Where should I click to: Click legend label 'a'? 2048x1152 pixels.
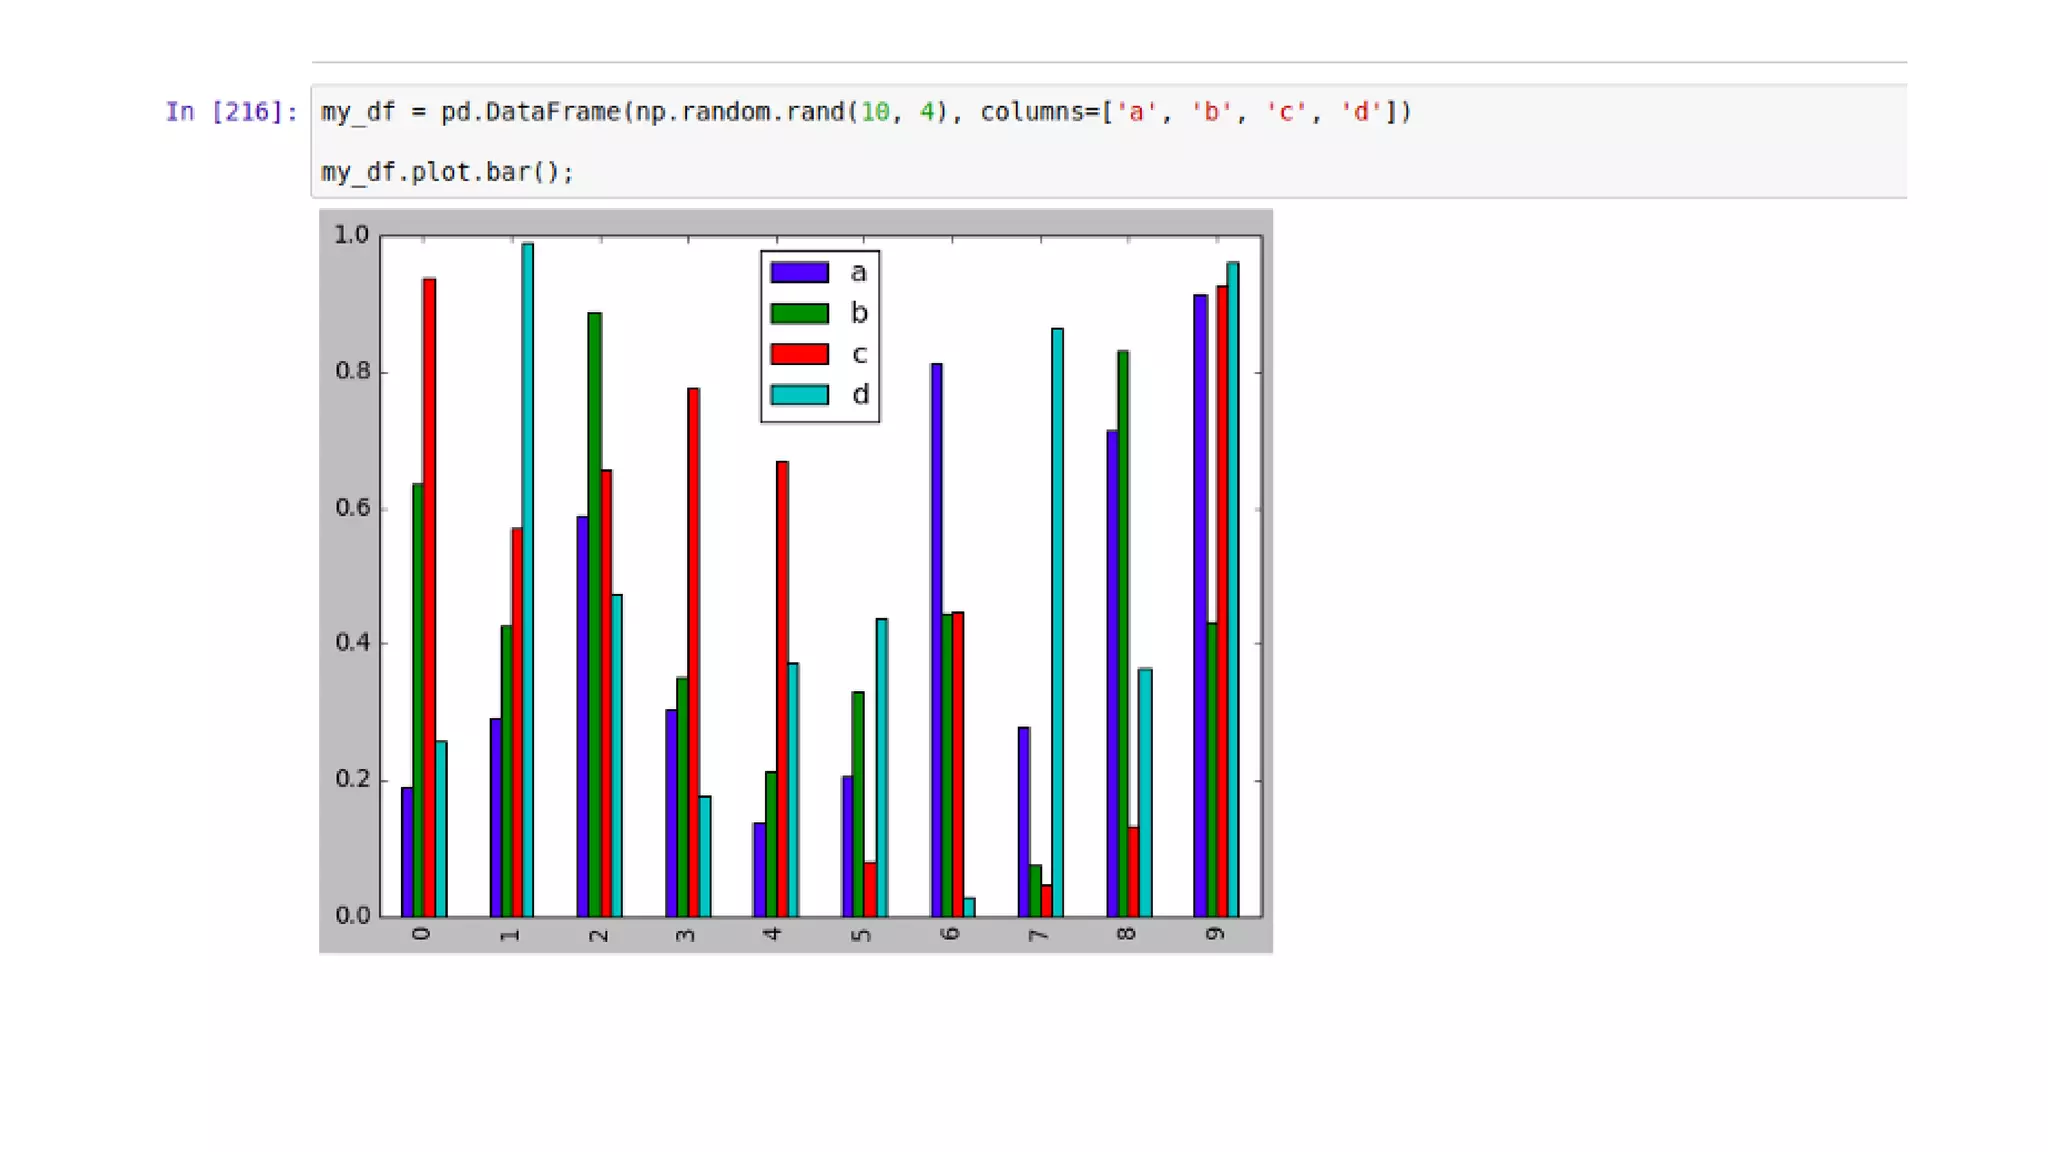point(858,273)
